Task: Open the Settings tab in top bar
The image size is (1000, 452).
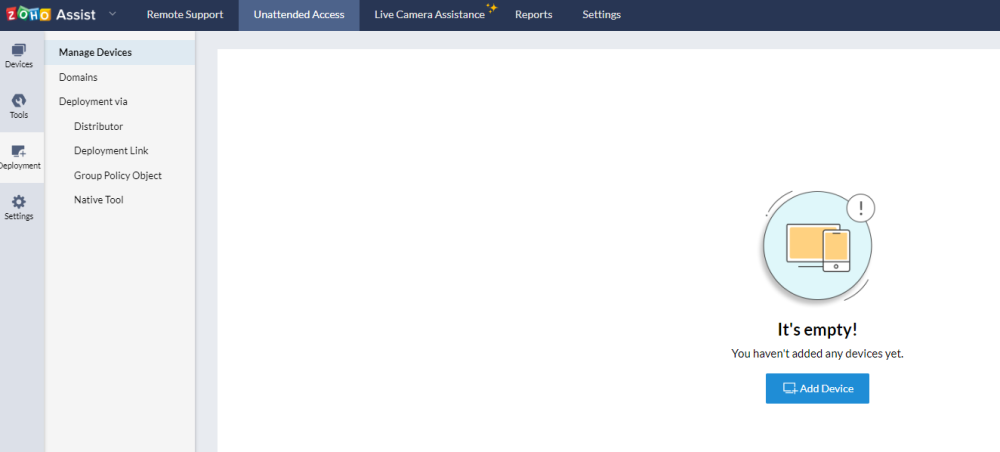Action: [601, 15]
